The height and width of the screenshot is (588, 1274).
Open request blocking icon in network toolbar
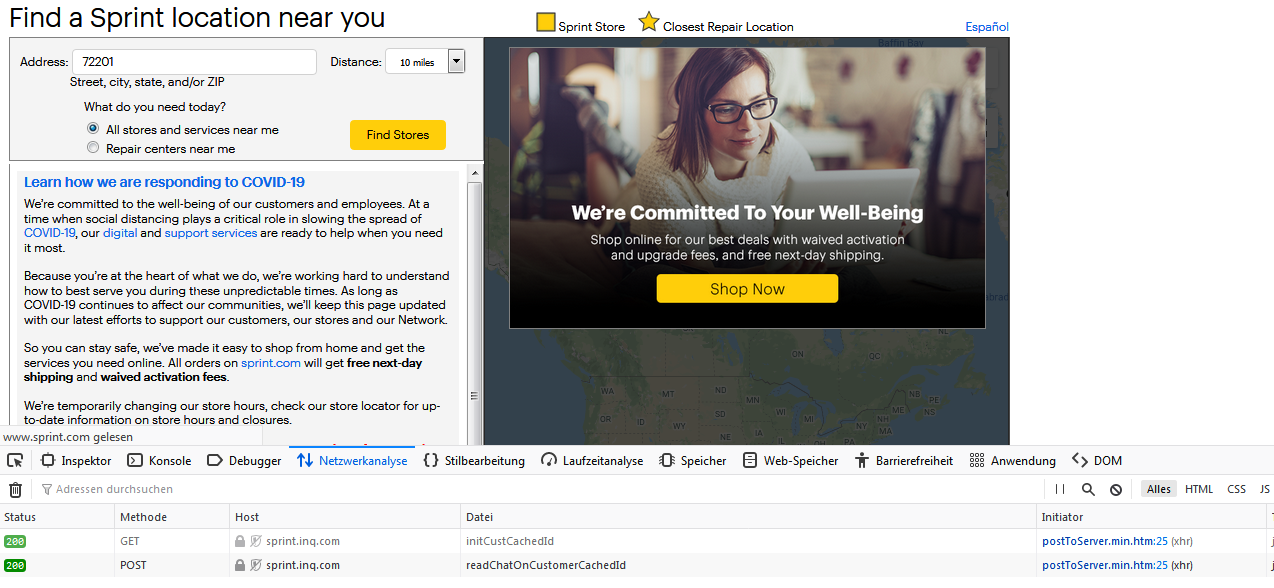click(x=1116, y=489)
